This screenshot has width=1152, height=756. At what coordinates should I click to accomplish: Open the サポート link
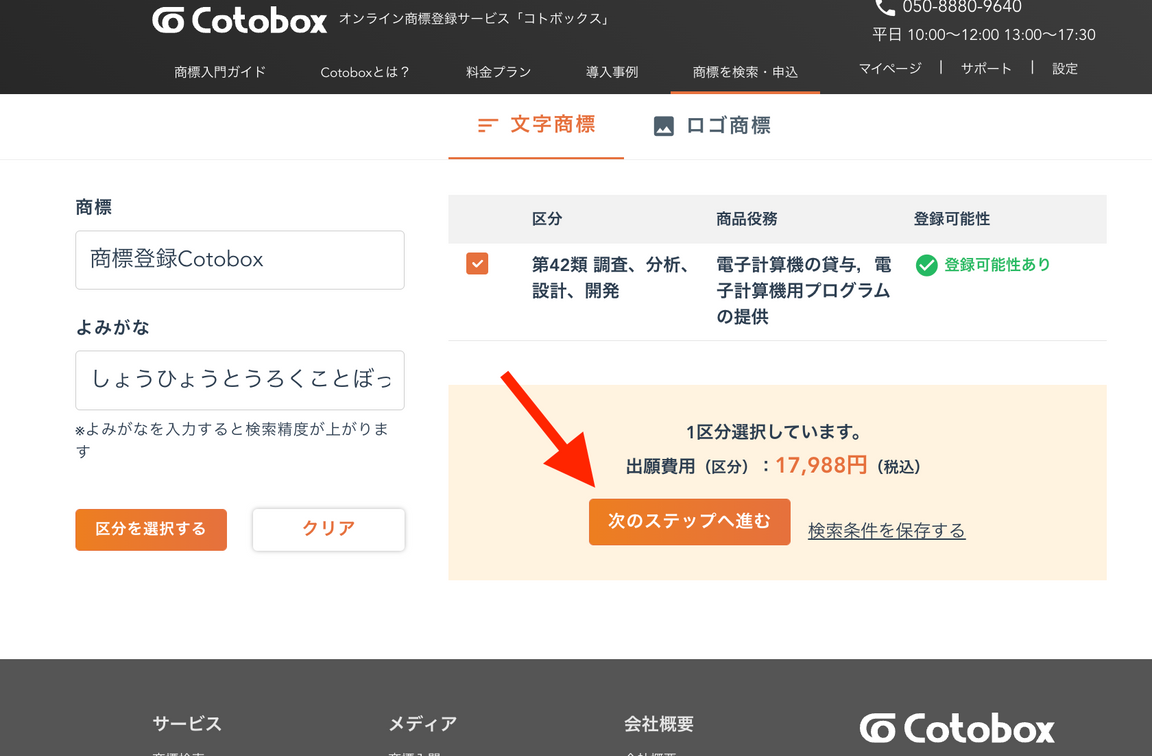986,68
